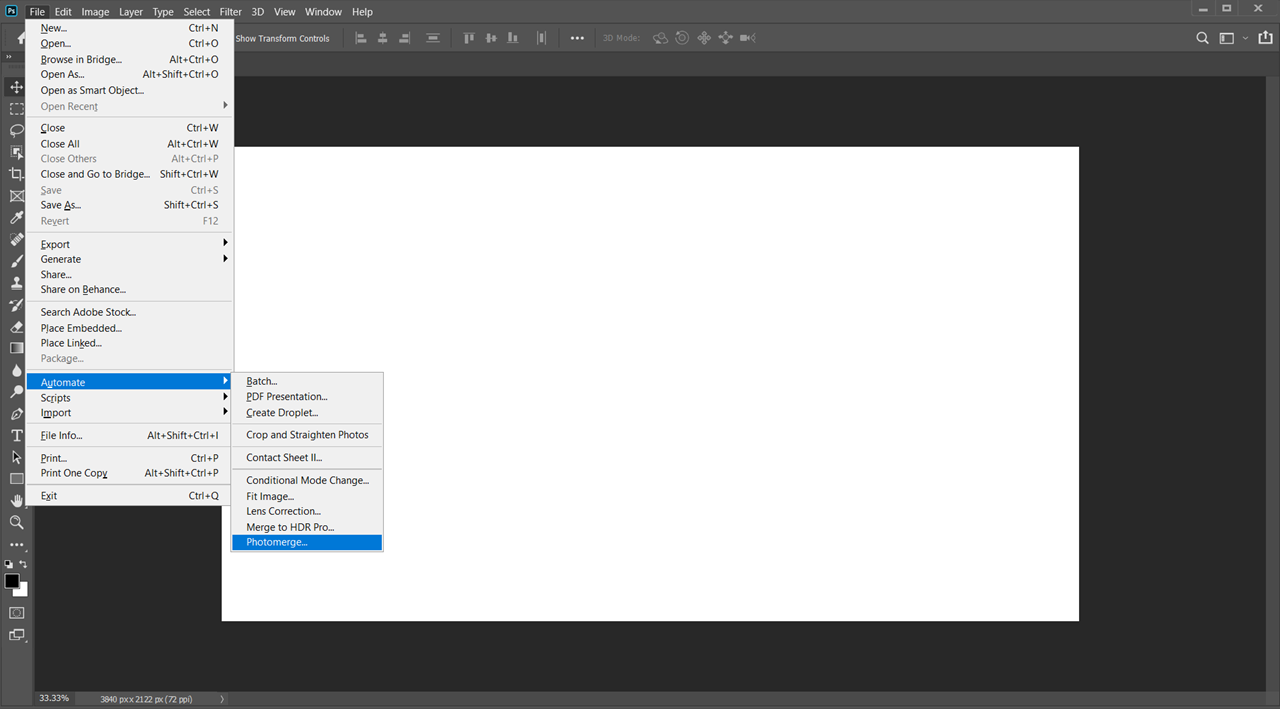Select the History Brush tool

tap(16, 304)
